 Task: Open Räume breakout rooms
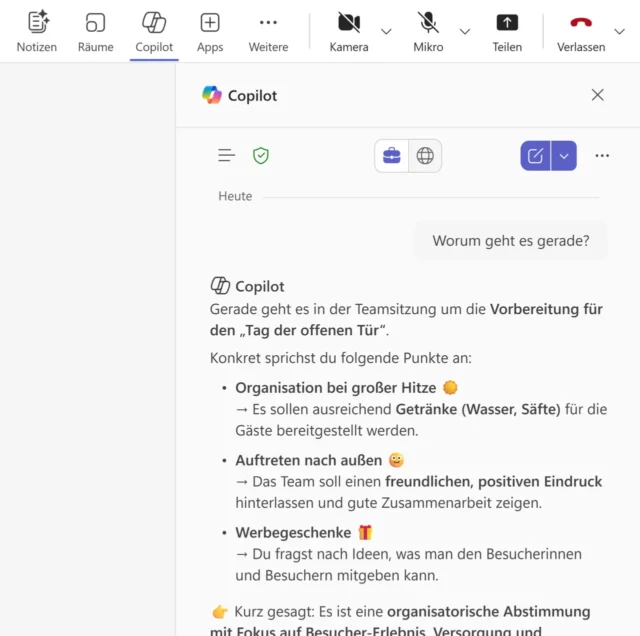tap(96, 32)
